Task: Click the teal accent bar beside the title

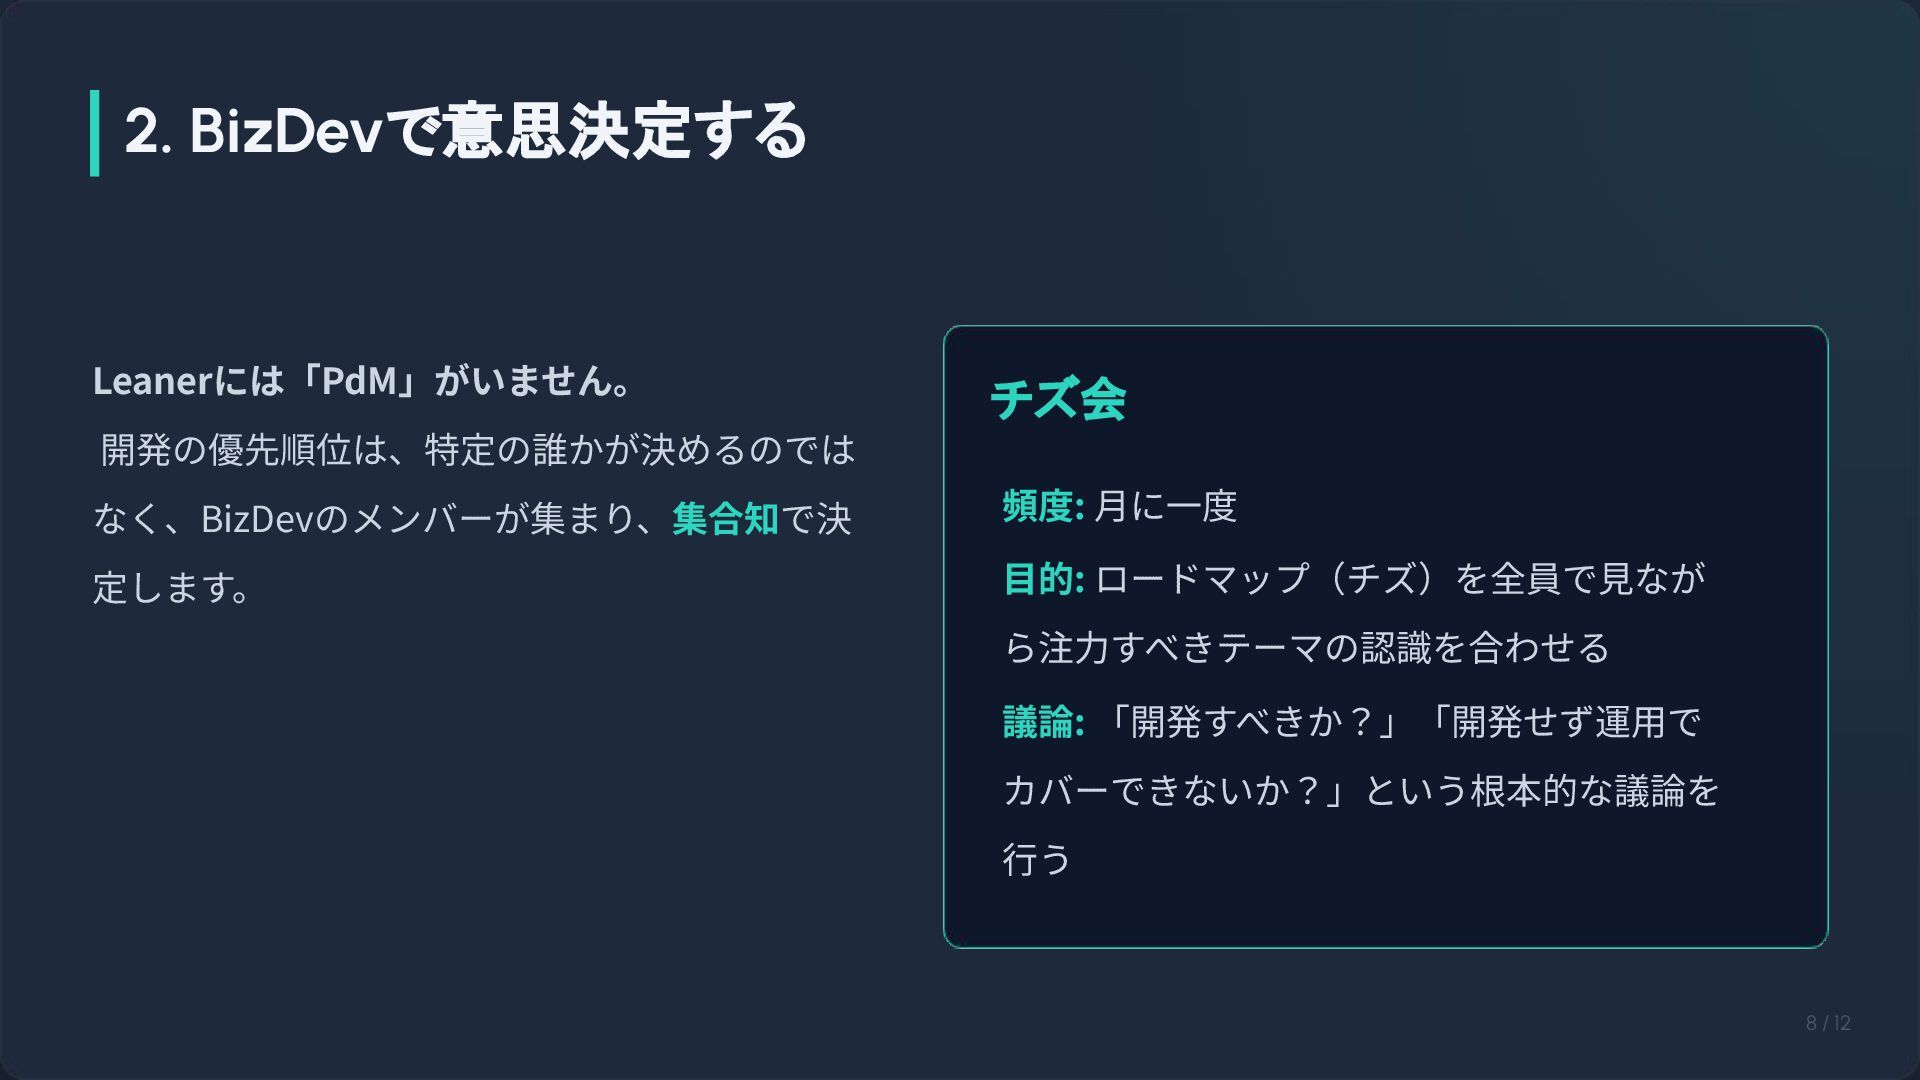Action: pyautogui.click(x=95, y=133)
